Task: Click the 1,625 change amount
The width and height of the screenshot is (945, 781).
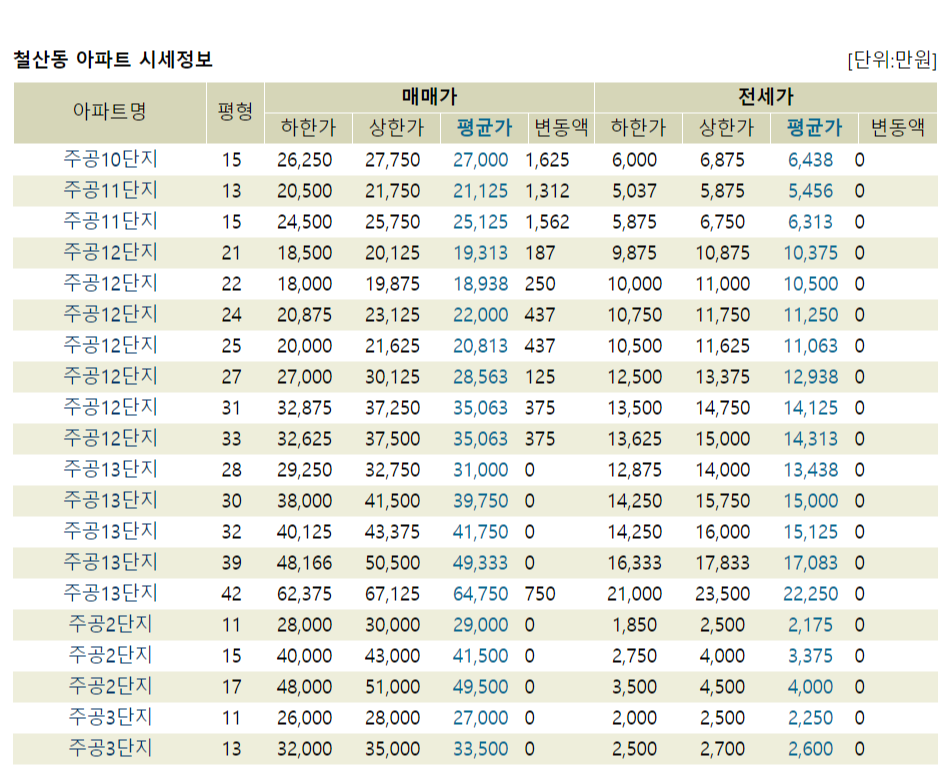Action: coord(547,160)
